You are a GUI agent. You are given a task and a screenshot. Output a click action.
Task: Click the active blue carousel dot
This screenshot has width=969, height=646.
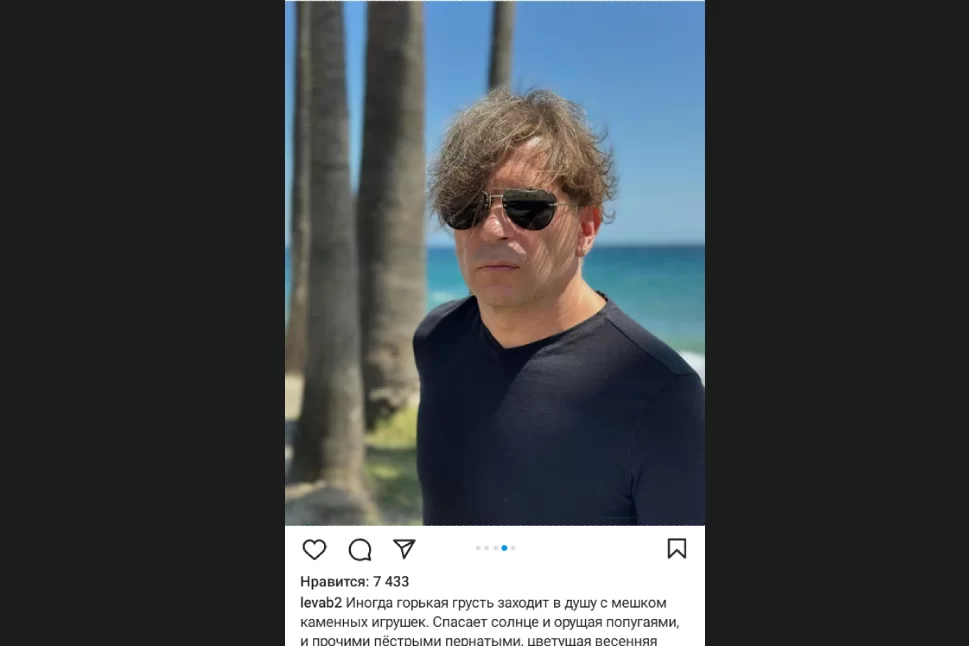pyautogui.click(x=504, y=548)
